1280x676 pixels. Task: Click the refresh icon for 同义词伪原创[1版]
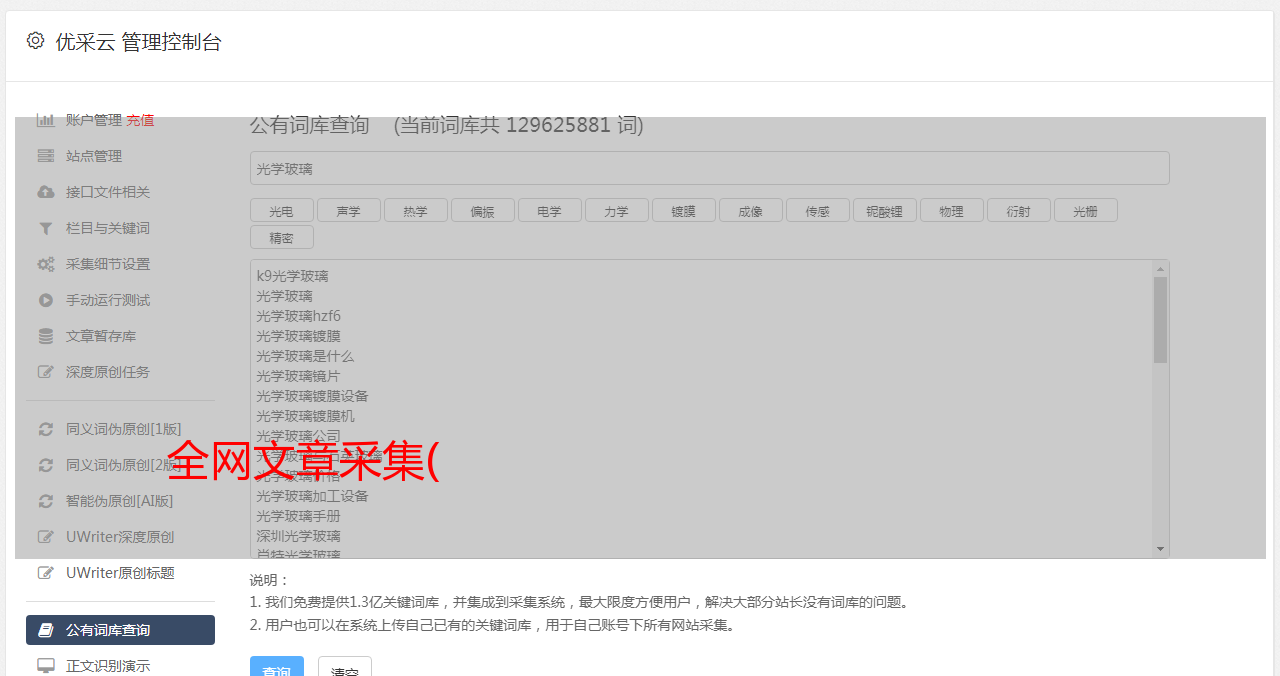tap(46, 429)
